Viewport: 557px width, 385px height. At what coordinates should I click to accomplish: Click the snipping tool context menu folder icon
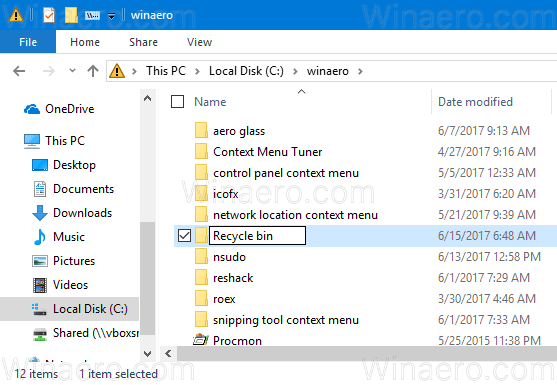pyautogui.click(x=201, y=319)
